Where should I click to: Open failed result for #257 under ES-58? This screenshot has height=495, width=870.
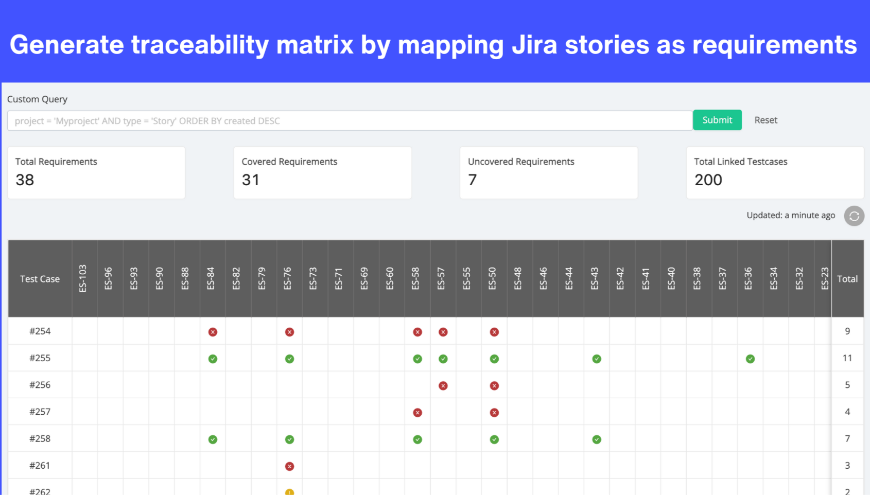(417, 412)
